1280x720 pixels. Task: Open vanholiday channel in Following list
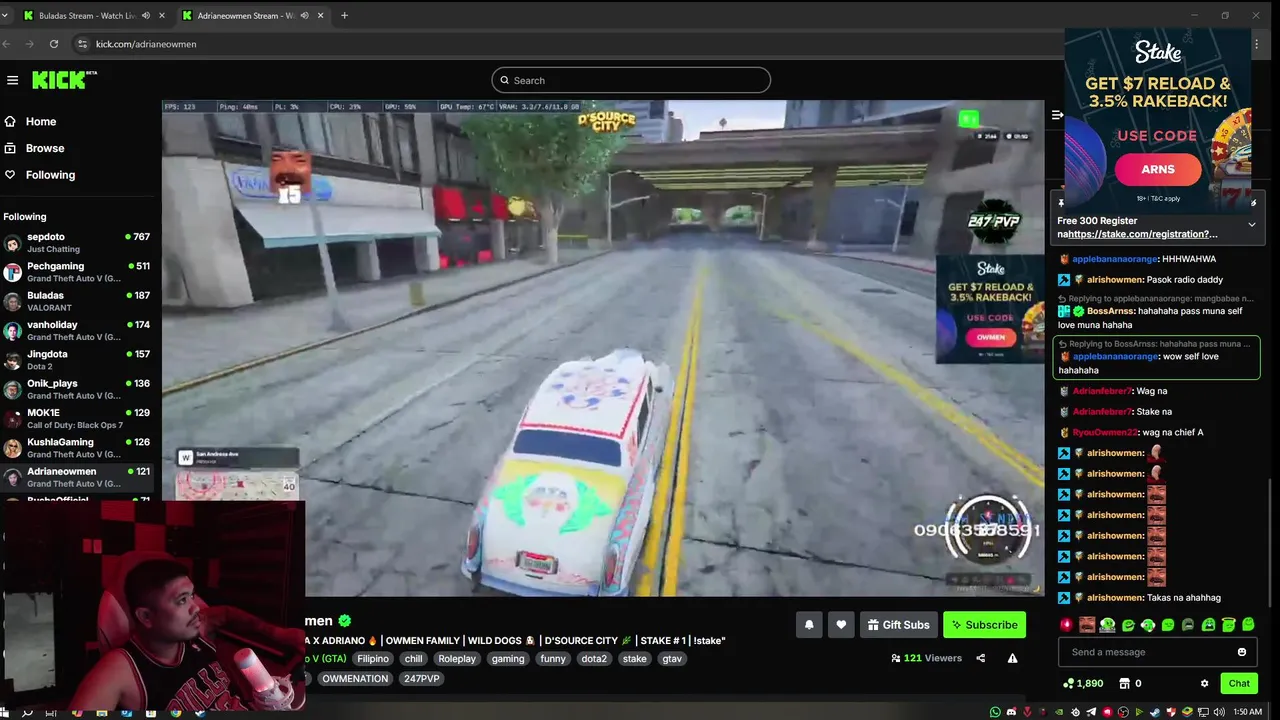(x=77, y=330)
